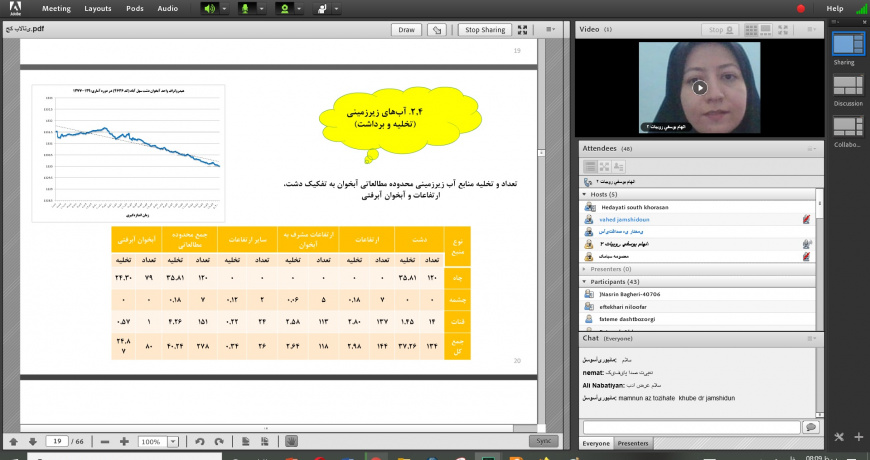Screen dimensions: 870x460
Task: Send the chat message with speech bubble button
Action: click(811, 427)
